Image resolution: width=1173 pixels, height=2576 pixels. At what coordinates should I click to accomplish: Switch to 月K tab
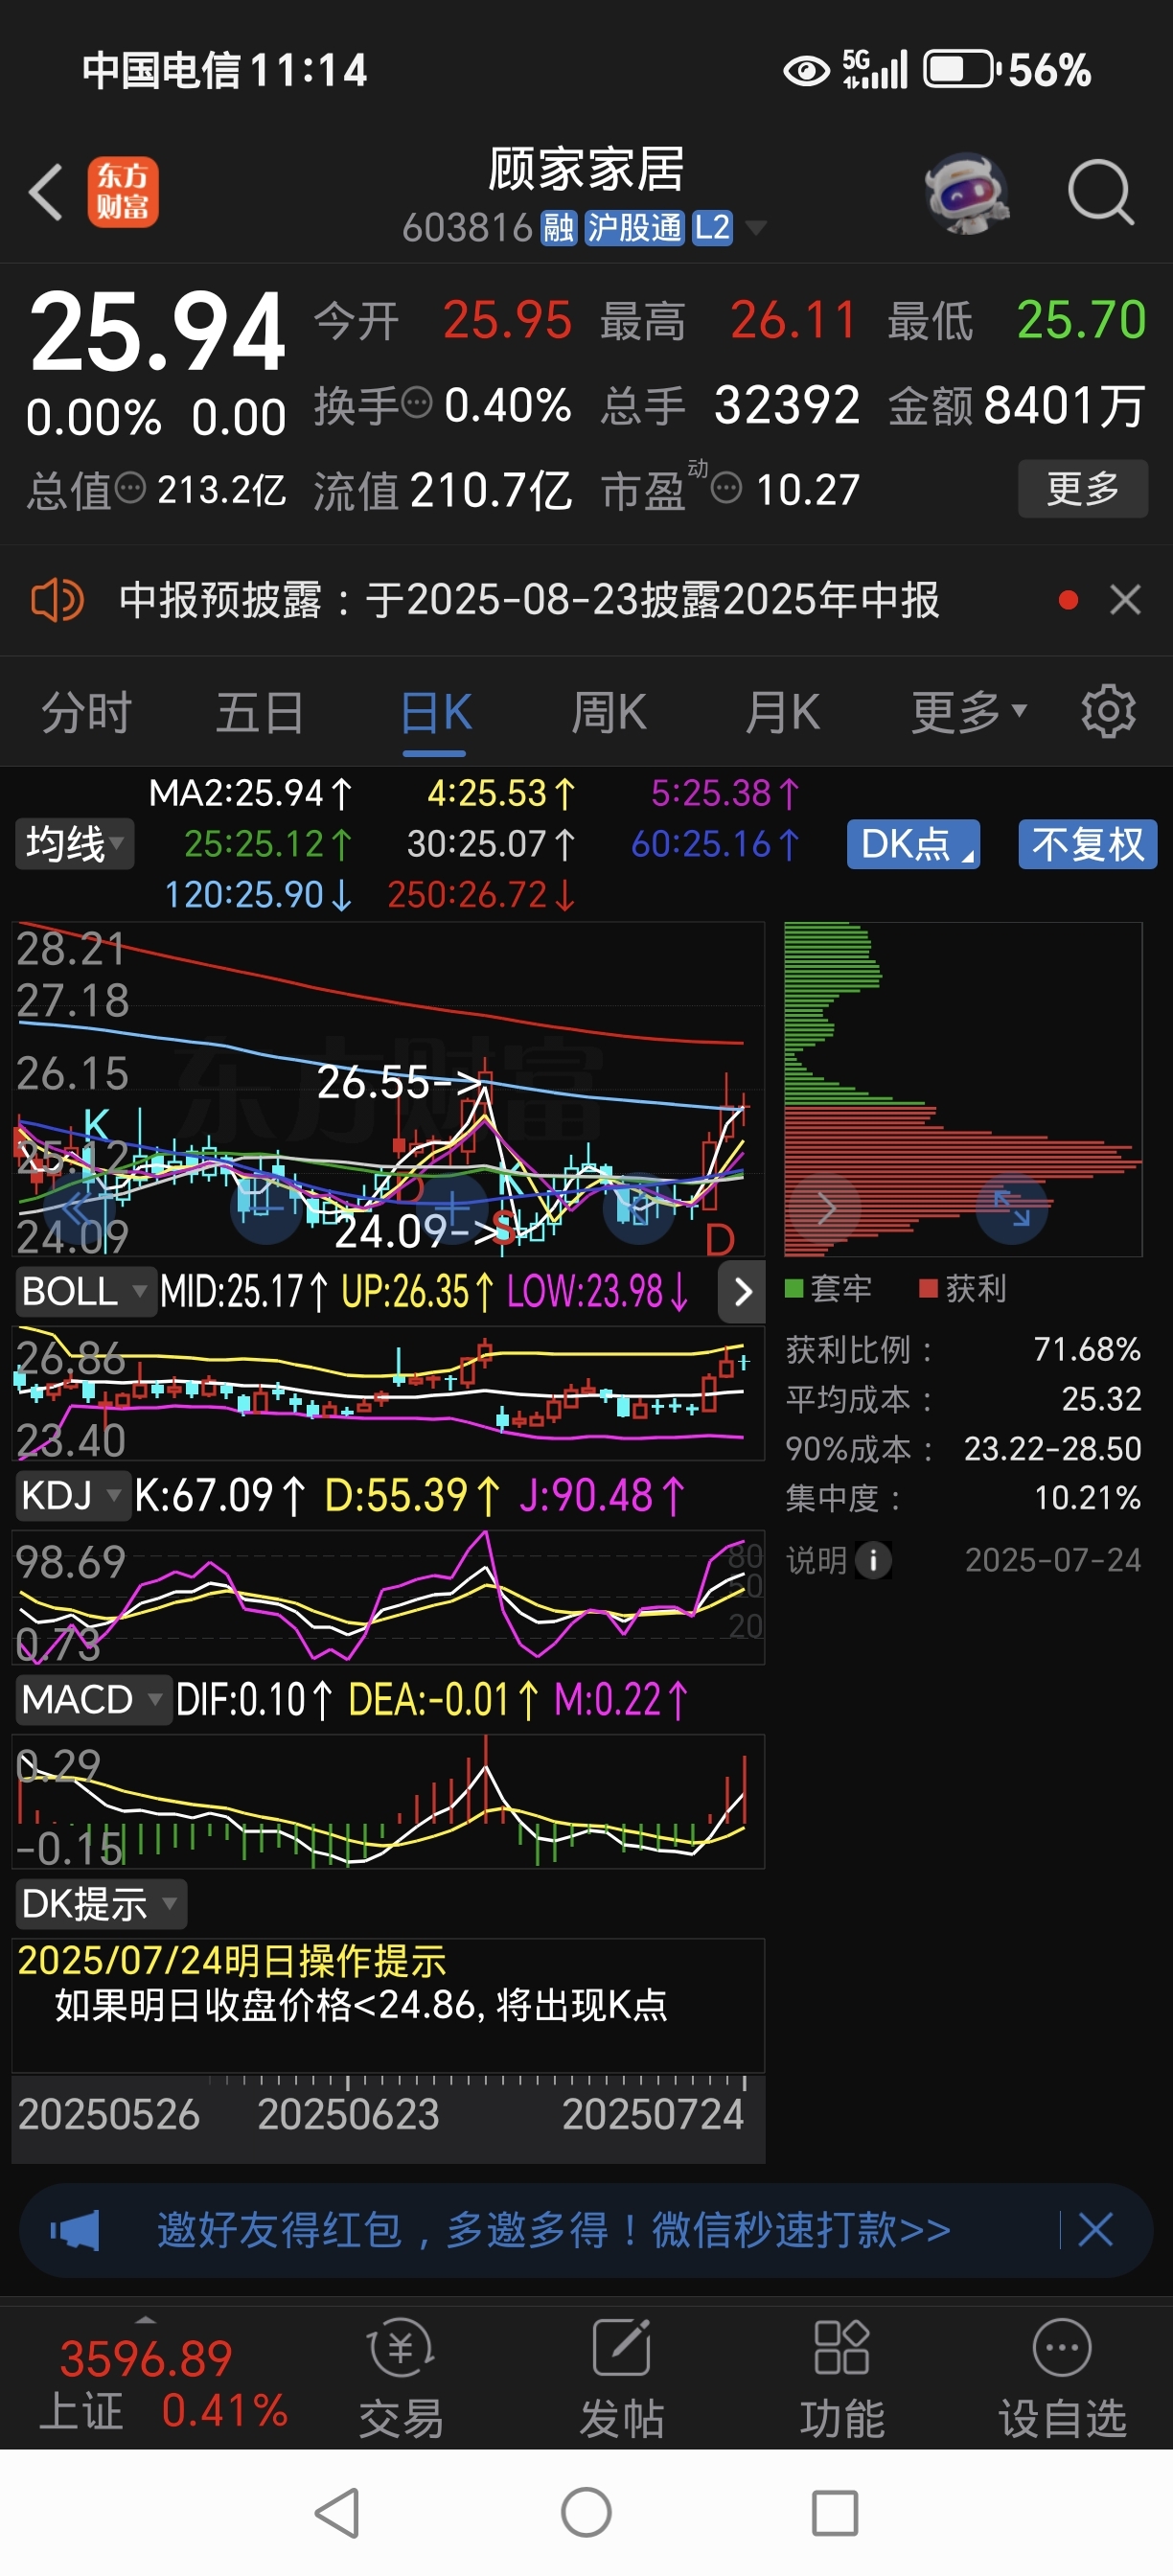click(783, 712)
